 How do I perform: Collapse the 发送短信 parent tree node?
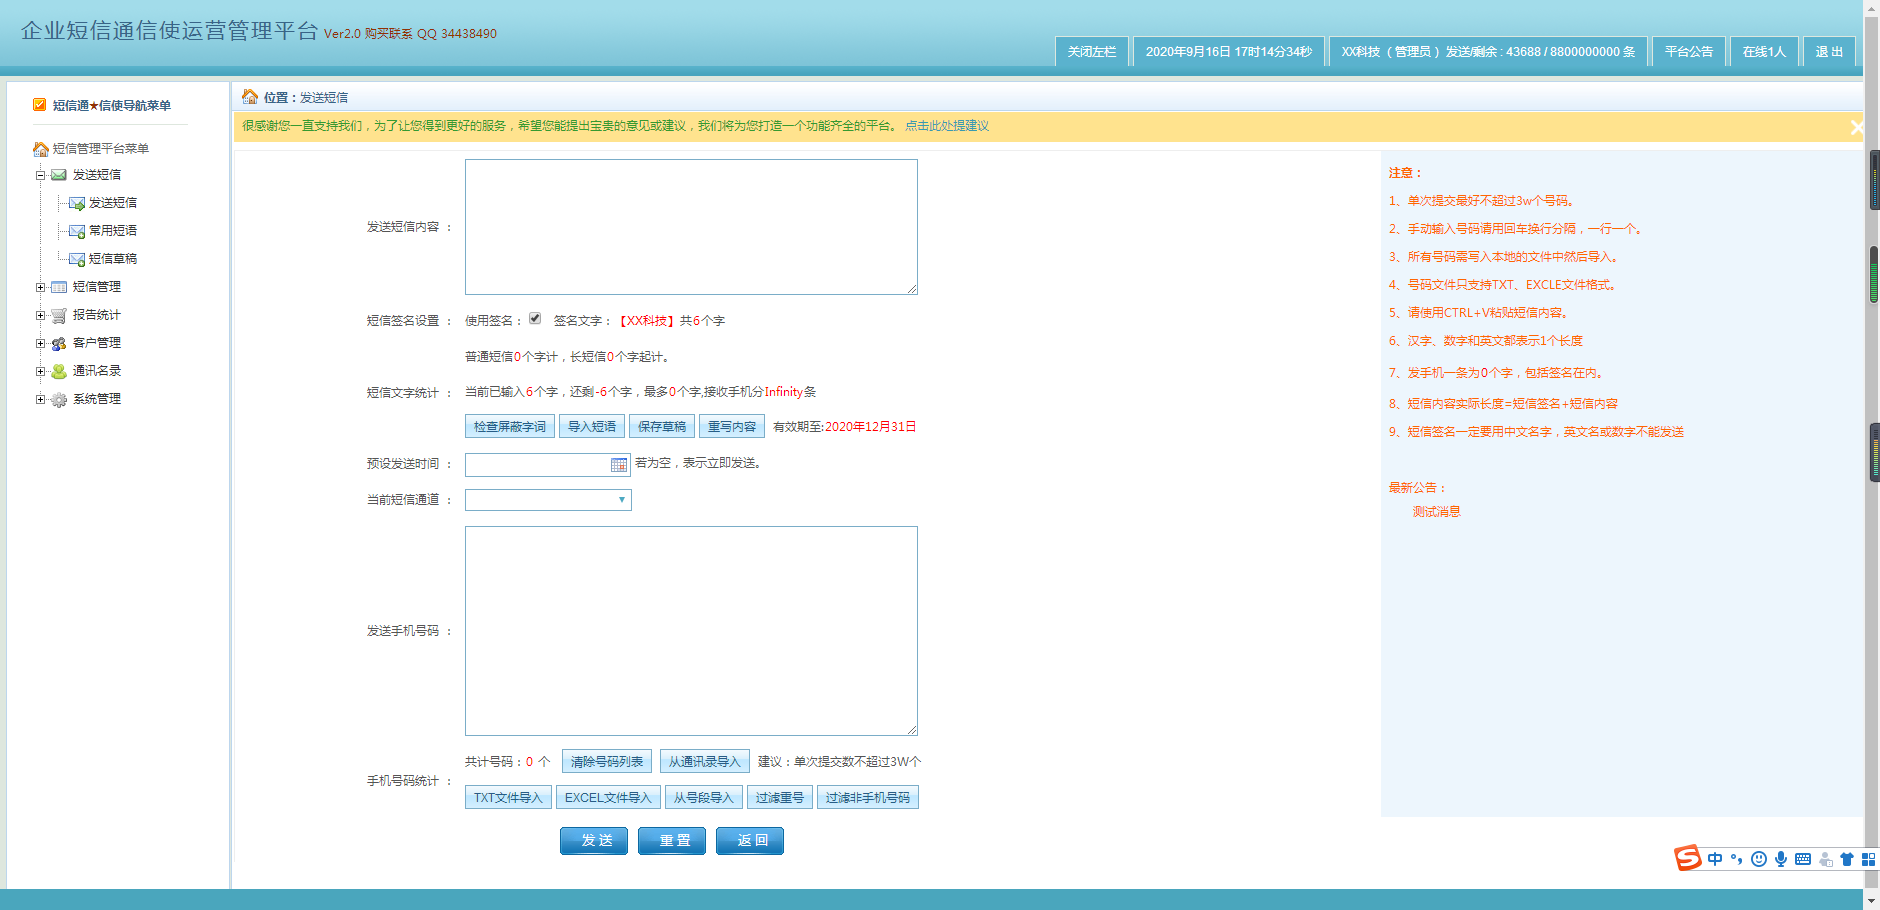[40, 175]
